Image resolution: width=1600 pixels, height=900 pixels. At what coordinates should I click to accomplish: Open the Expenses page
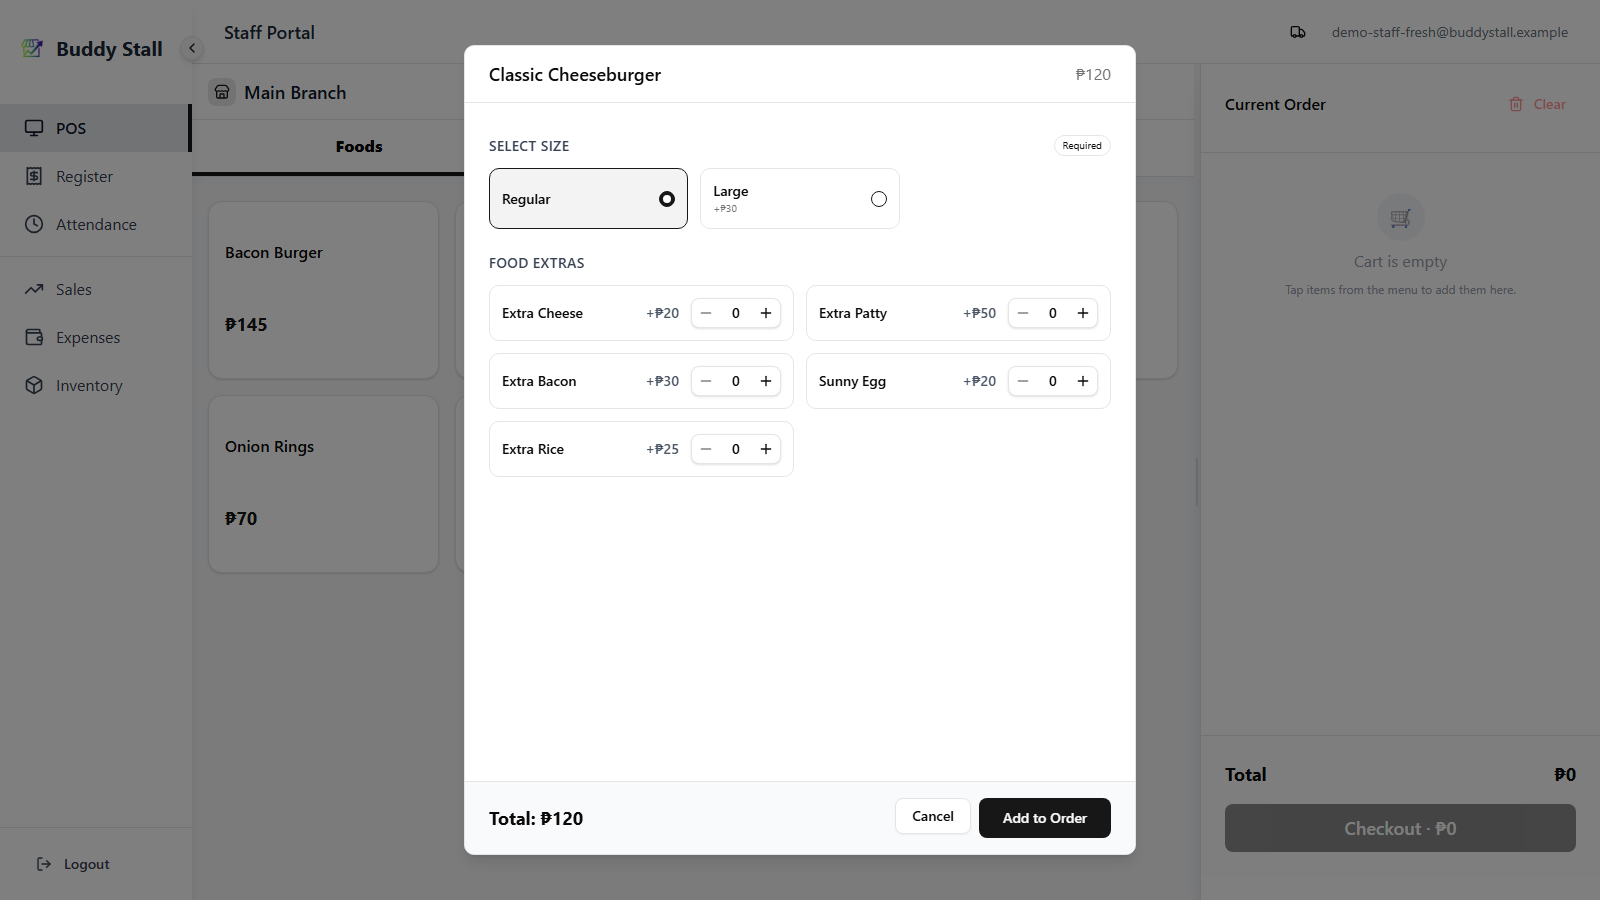[x=95, y=337]
